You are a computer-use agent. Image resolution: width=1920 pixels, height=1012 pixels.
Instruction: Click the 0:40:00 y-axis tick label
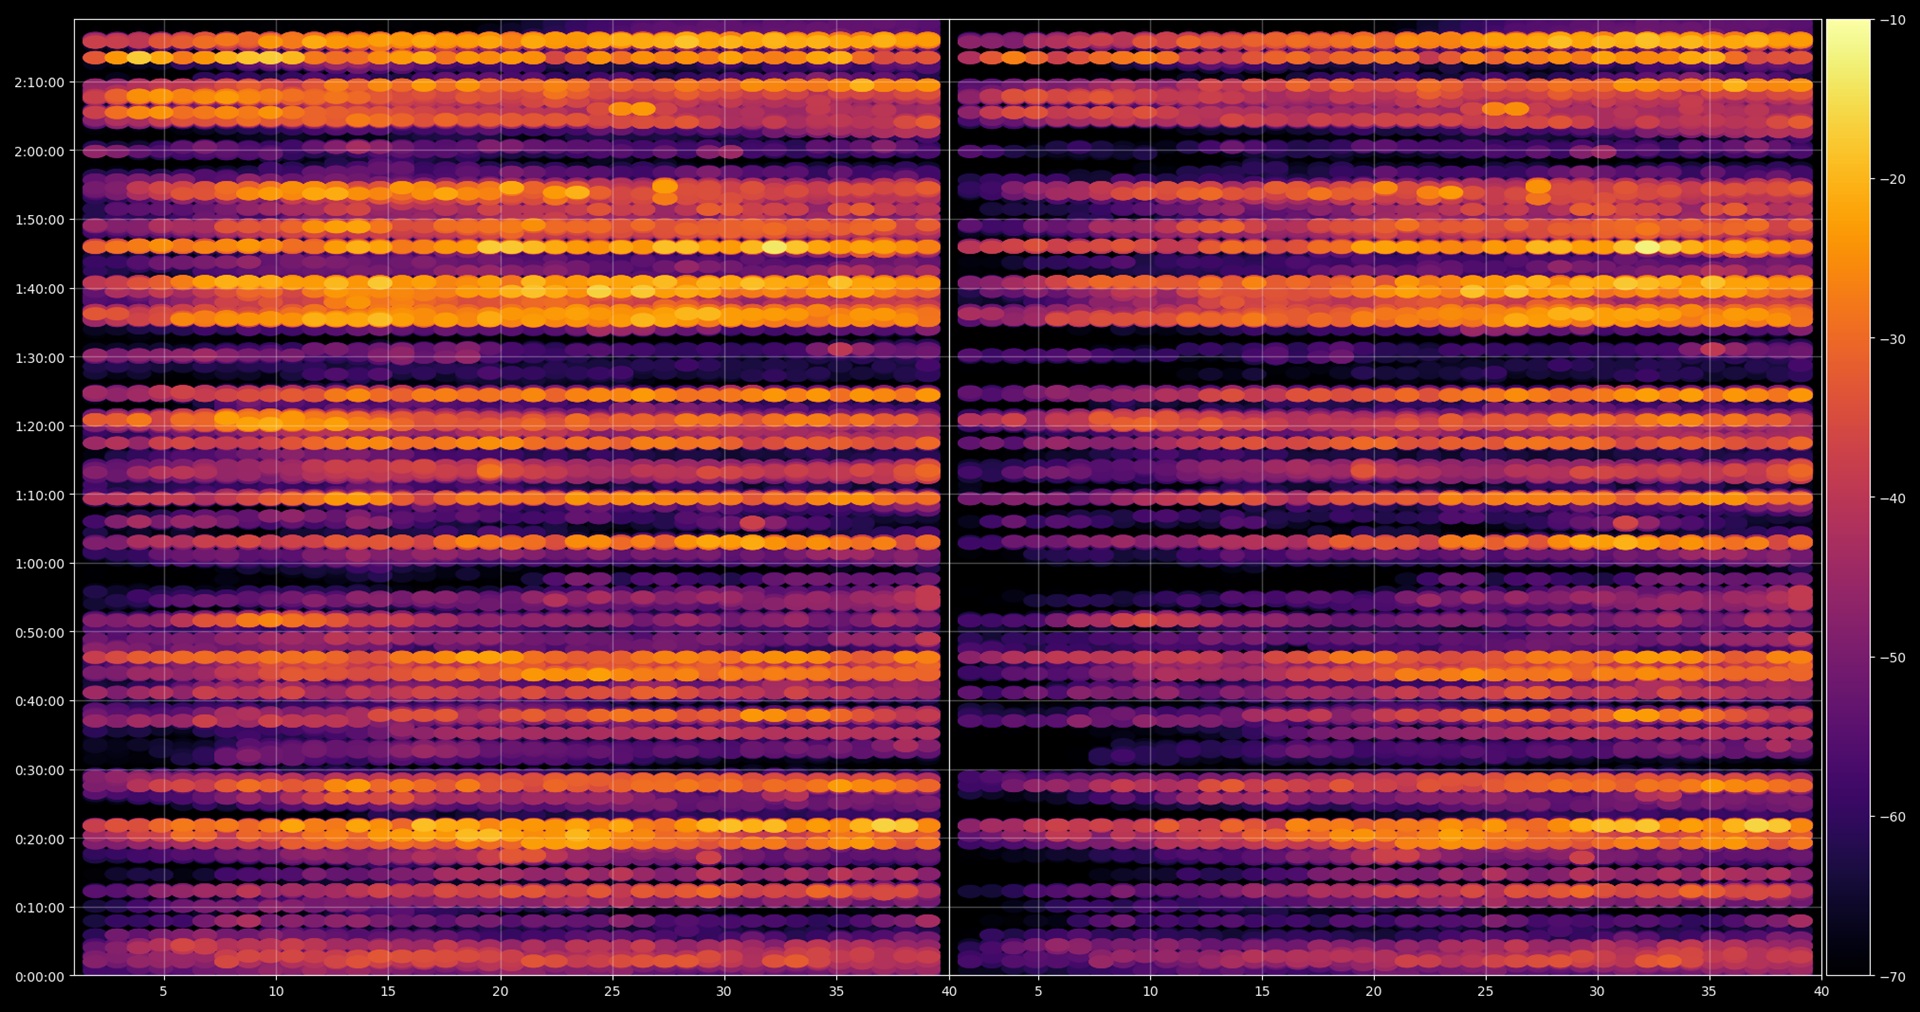point(39,701)
